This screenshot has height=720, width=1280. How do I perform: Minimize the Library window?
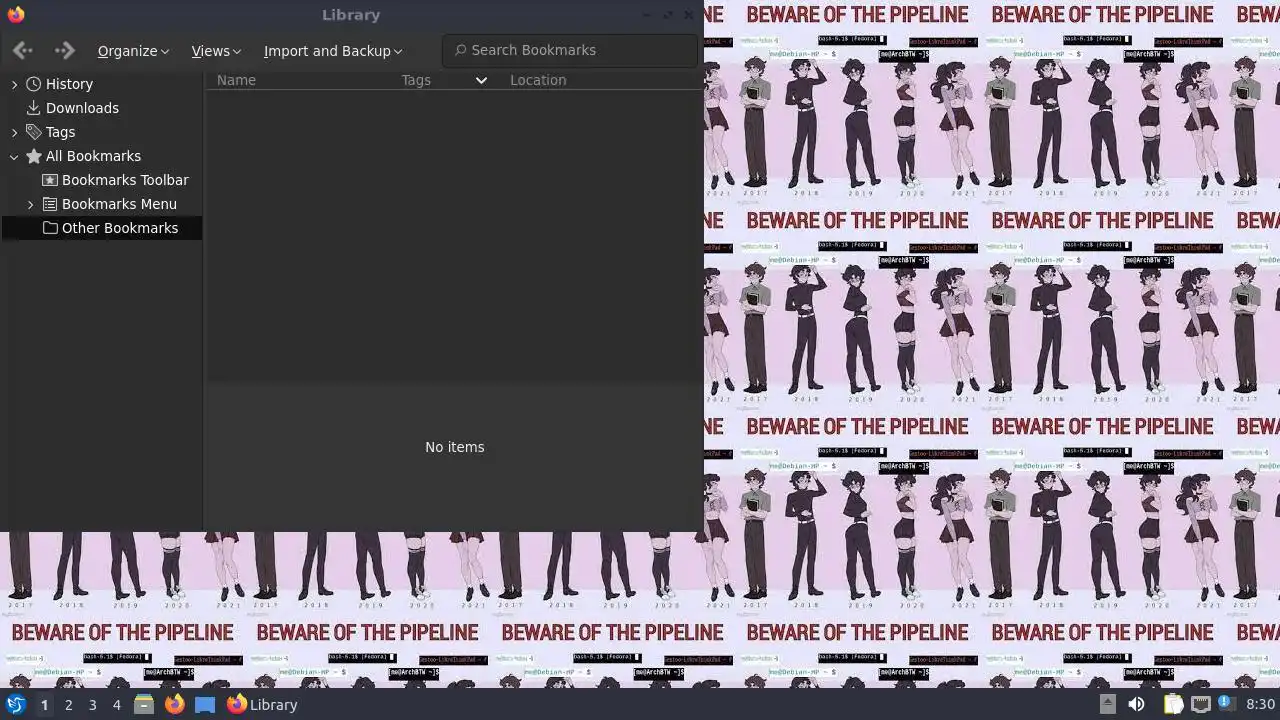pos(646,14)
